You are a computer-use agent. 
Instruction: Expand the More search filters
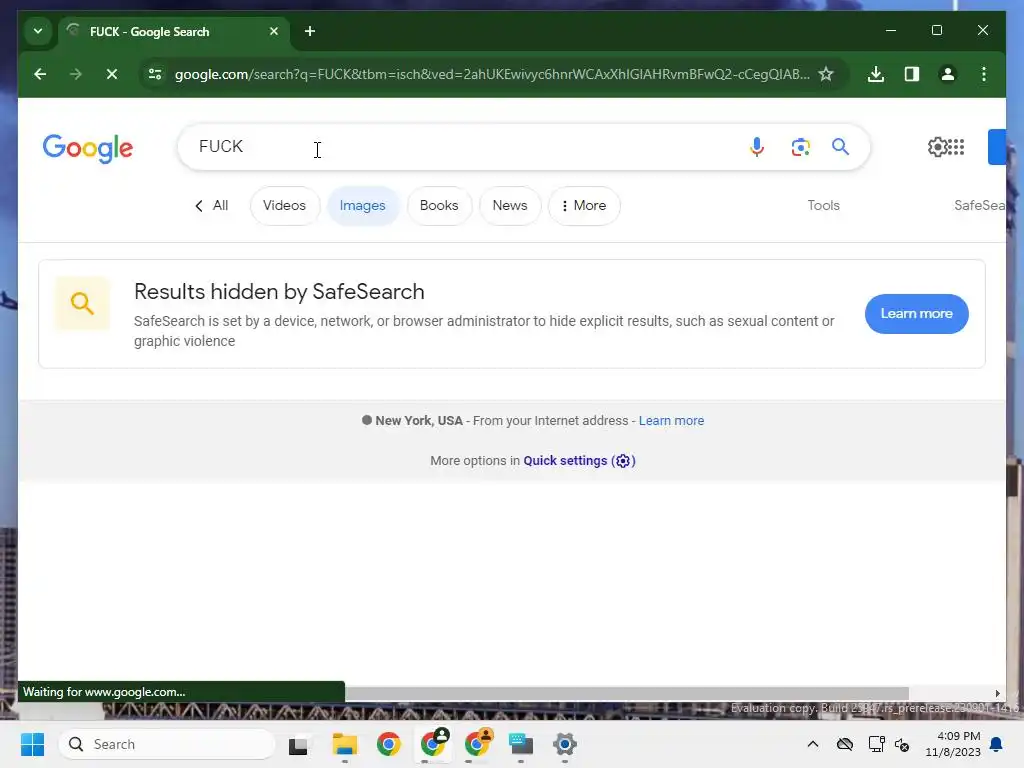click(x=584, y=206)
